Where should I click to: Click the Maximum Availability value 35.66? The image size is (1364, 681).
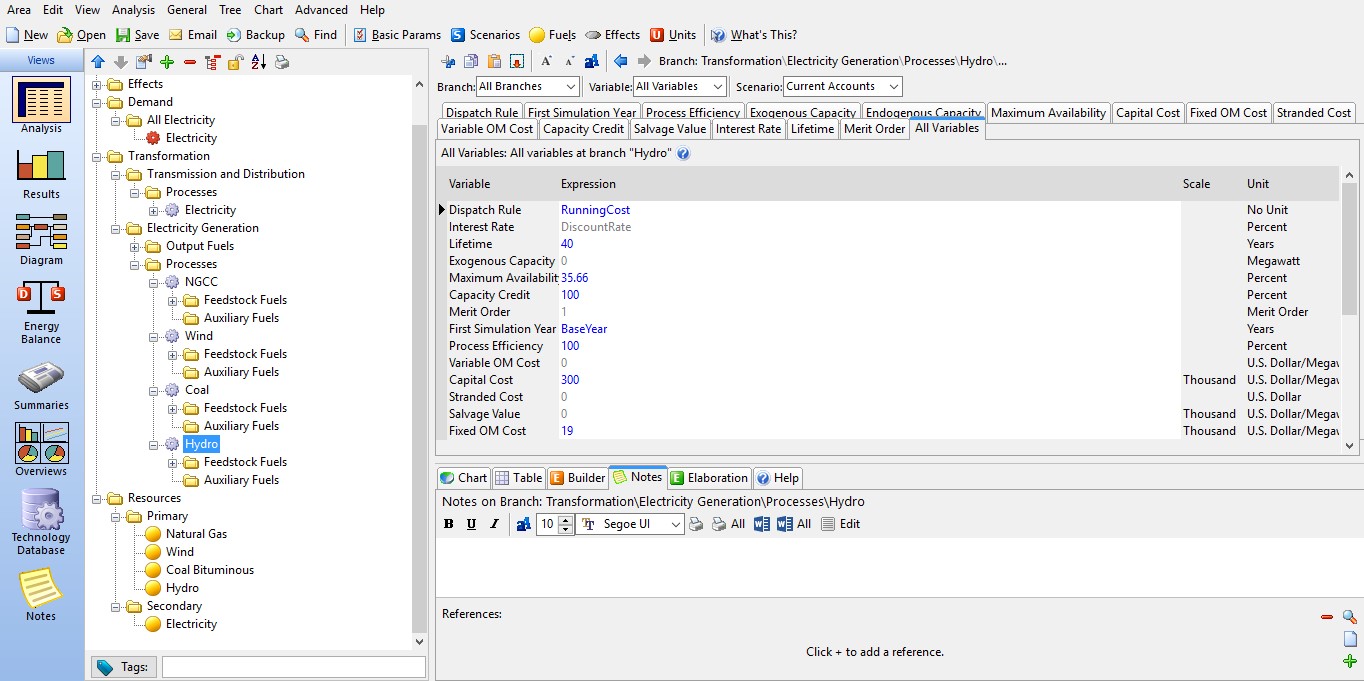[x=575, y=278]
